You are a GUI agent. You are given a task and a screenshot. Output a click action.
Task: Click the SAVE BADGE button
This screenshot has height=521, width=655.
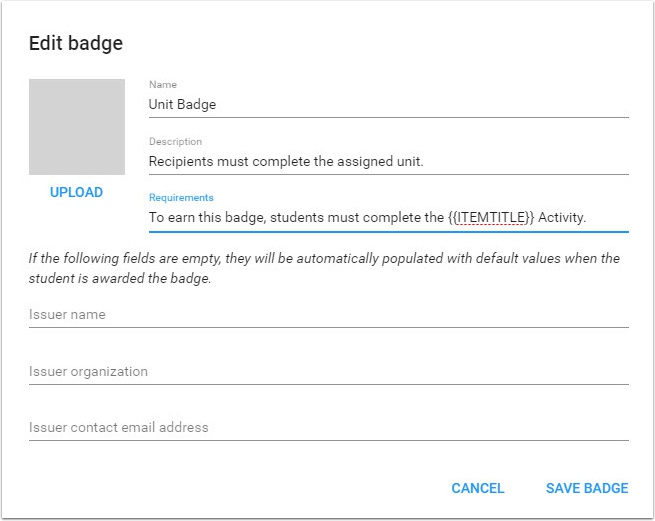586,488
